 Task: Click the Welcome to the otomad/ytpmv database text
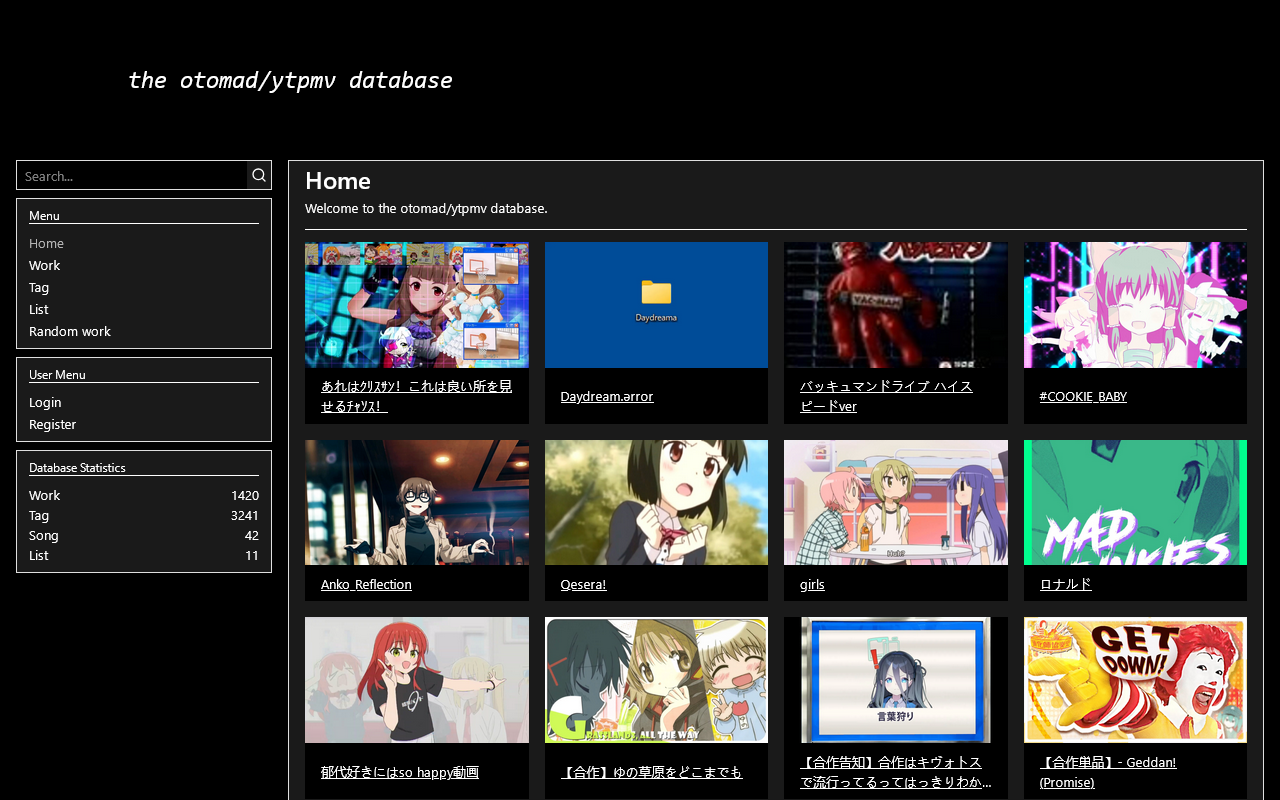pos(426,209)
